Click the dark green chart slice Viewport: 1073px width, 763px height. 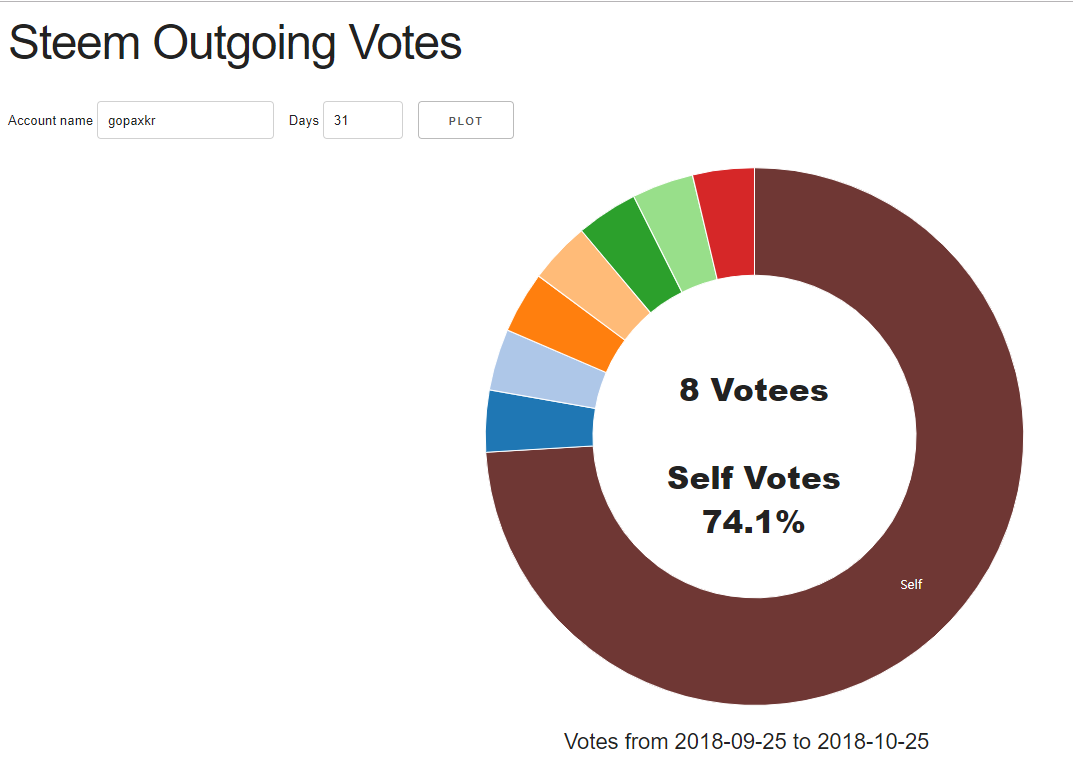coord(630,256)
